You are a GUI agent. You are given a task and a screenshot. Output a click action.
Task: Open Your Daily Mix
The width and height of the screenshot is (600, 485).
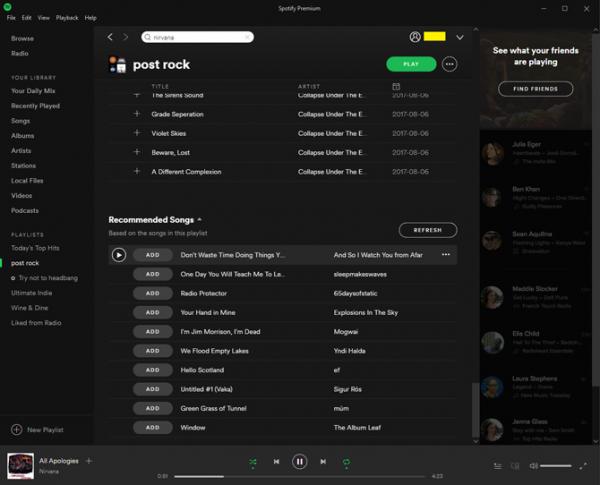point(33,91)
